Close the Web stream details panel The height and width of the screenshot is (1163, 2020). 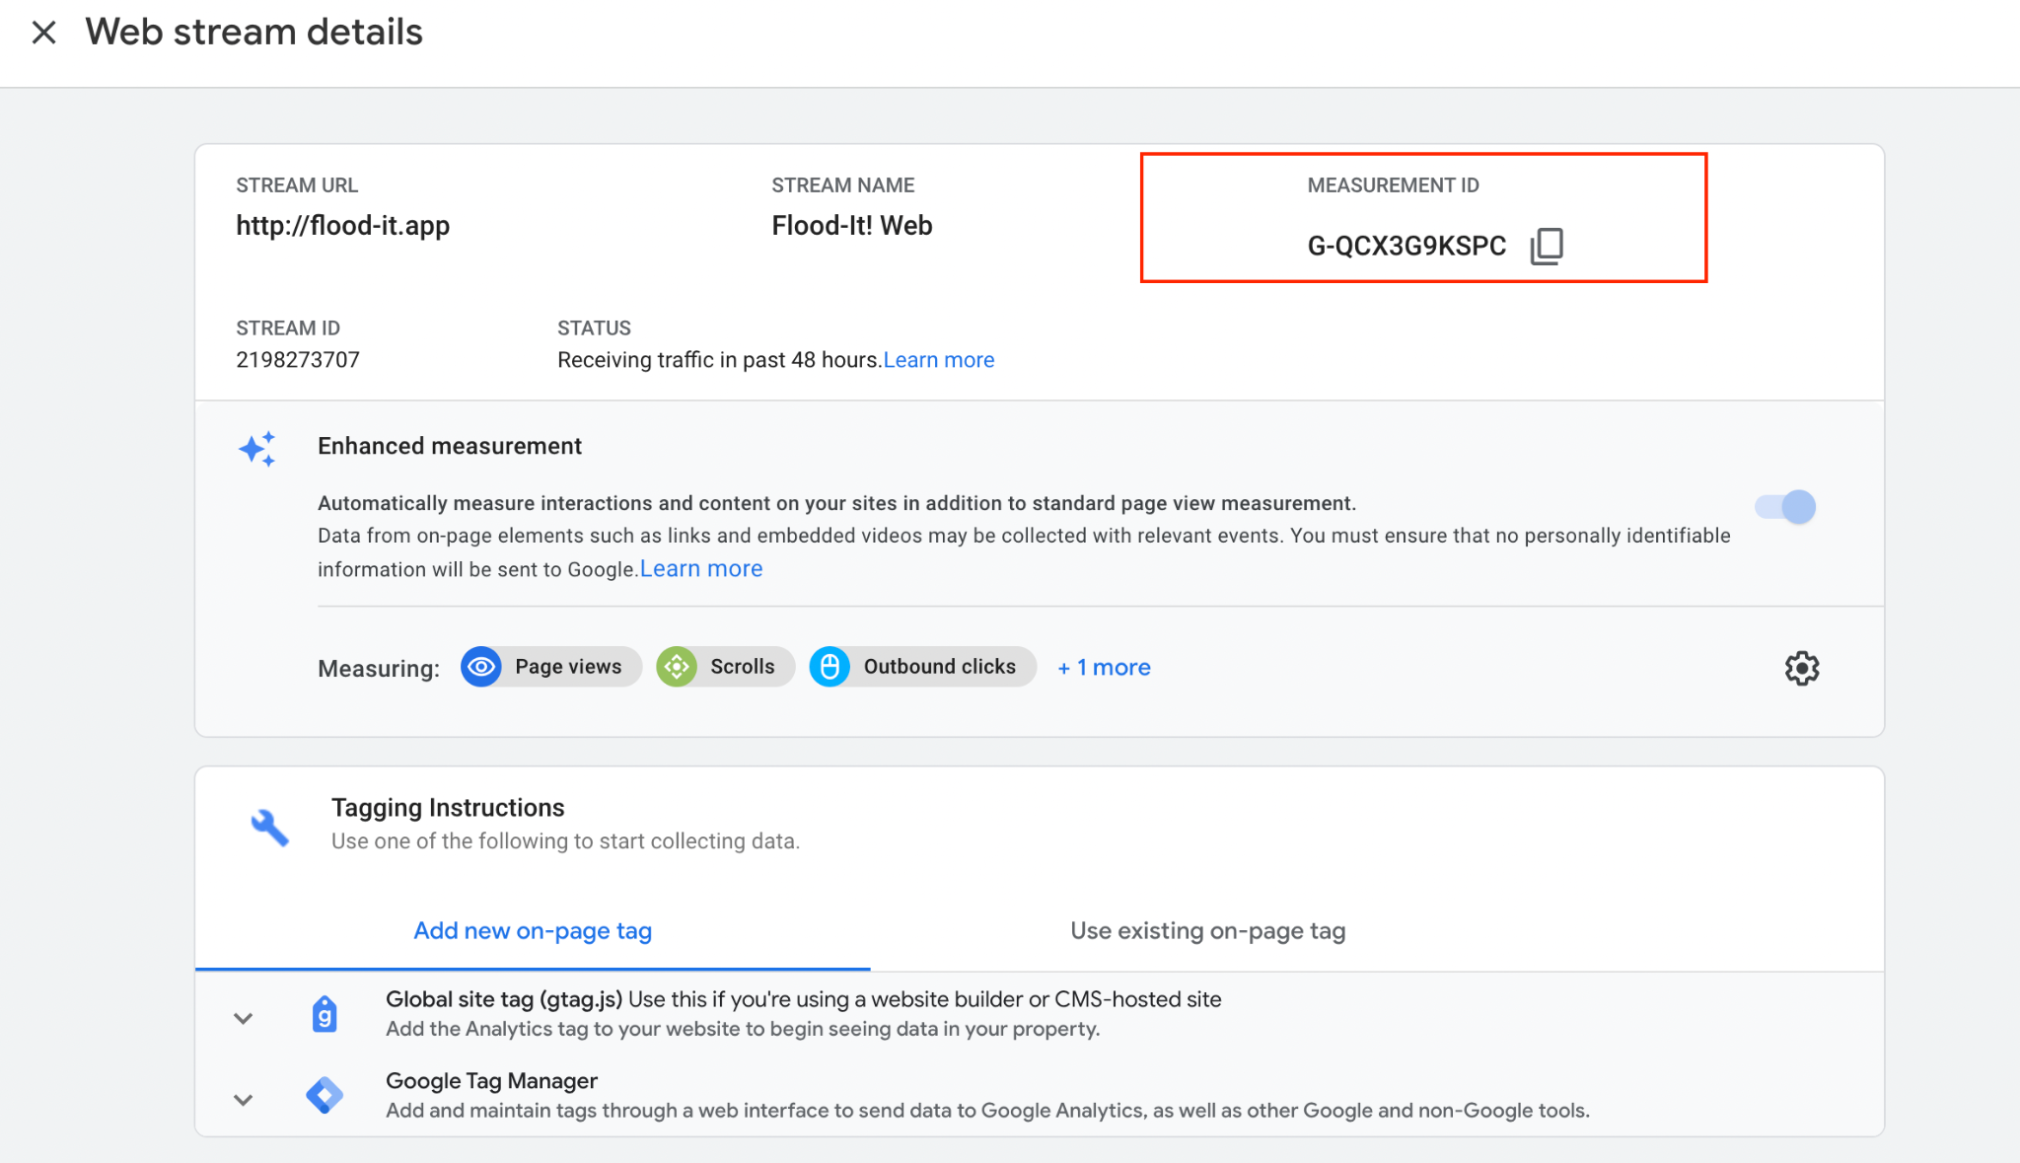click(x=43, y=33)
